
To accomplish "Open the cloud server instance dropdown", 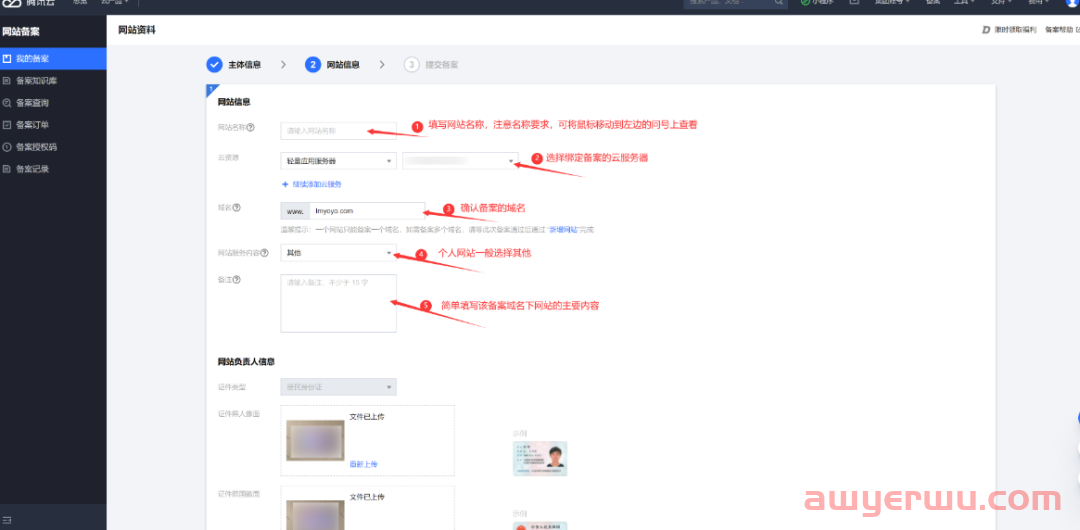I will (x=460, y=161).
